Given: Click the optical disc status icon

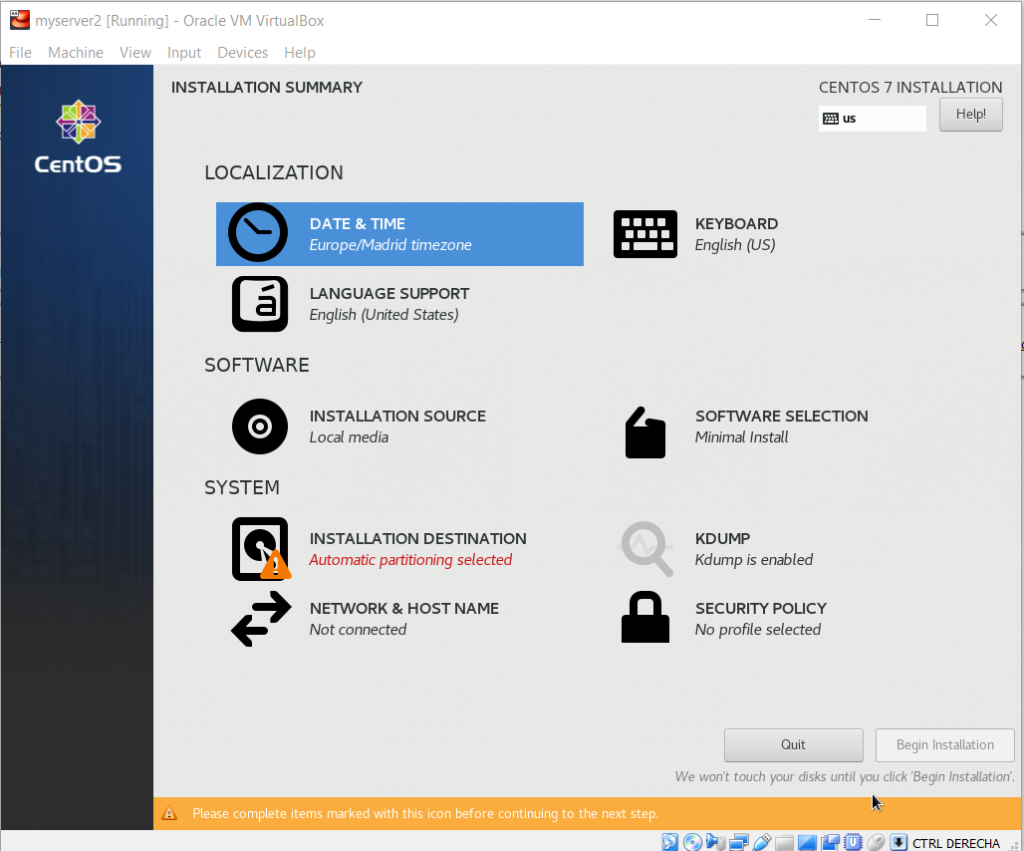Looking at the screenshot, I should tap(692, 843).
